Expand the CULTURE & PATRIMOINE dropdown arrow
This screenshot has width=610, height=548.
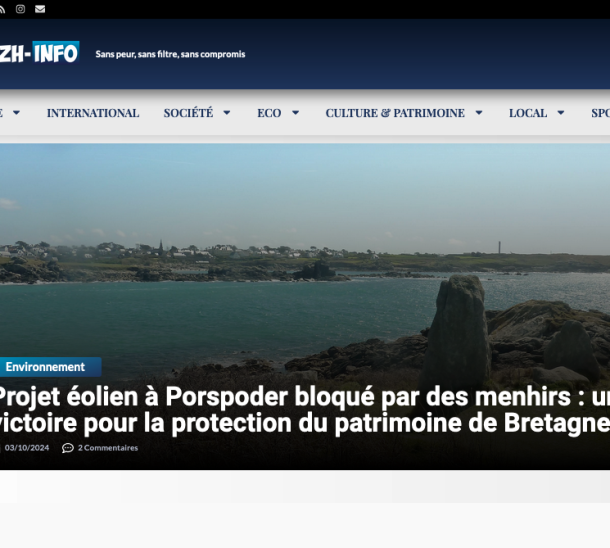click(x=479, y=113)
